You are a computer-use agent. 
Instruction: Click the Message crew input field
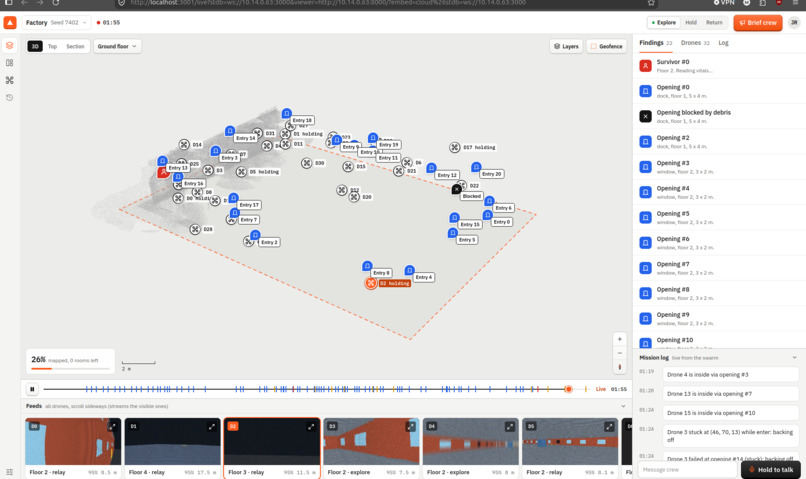[x=687, y=470]
